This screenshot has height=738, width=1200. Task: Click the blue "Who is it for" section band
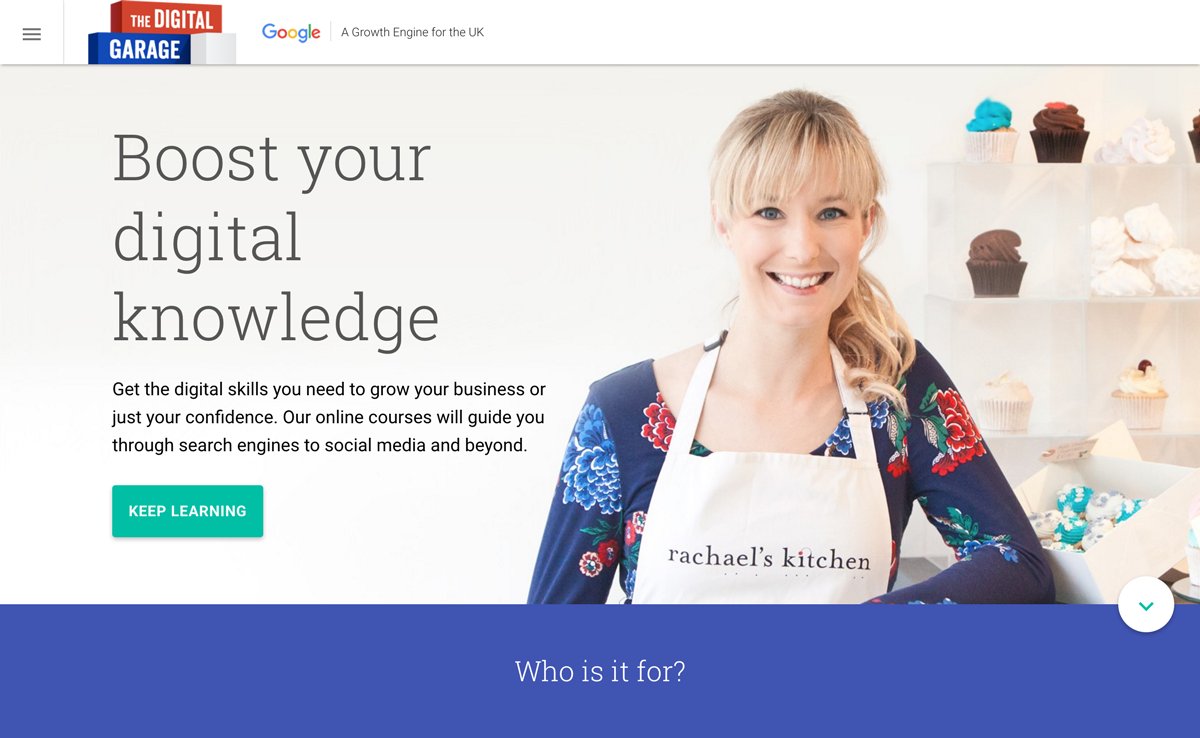pos(600,671)
